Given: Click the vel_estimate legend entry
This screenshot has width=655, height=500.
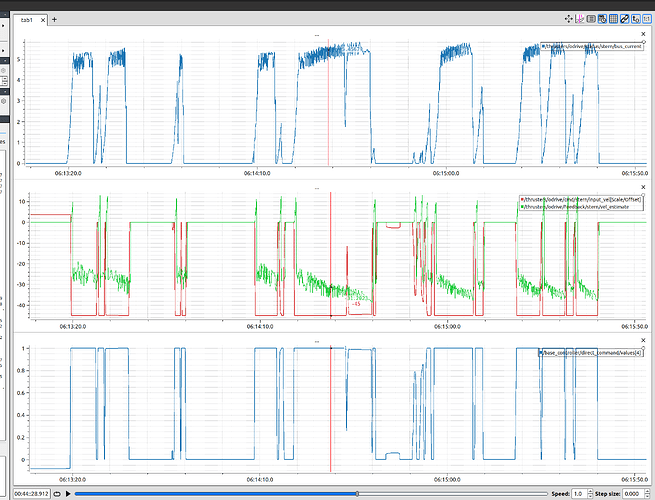Looking at the screenshot, I should click(x=575, y=207).
